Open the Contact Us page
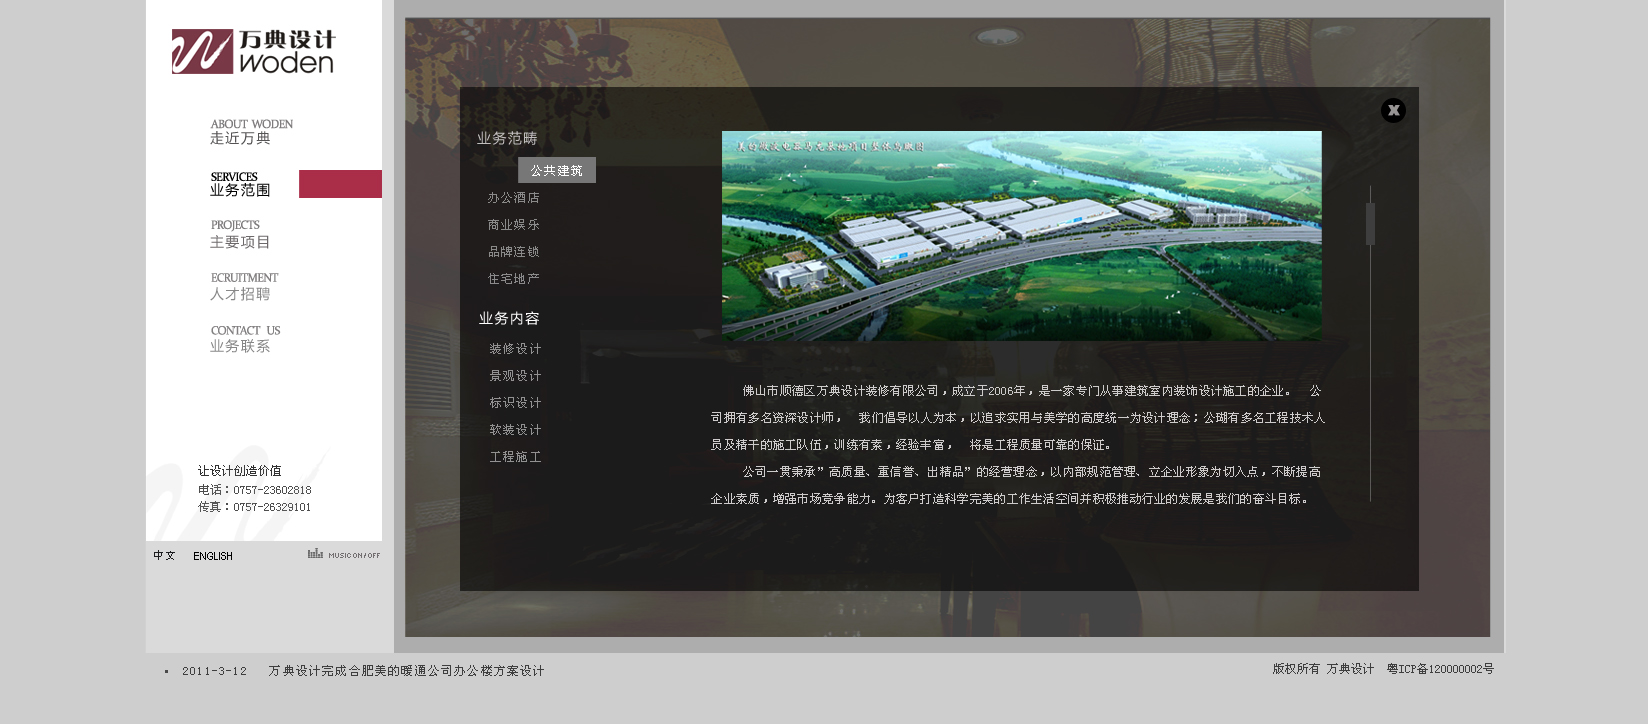The height and width of the screenshot is (724, 1648). click(x=244, y=338)
